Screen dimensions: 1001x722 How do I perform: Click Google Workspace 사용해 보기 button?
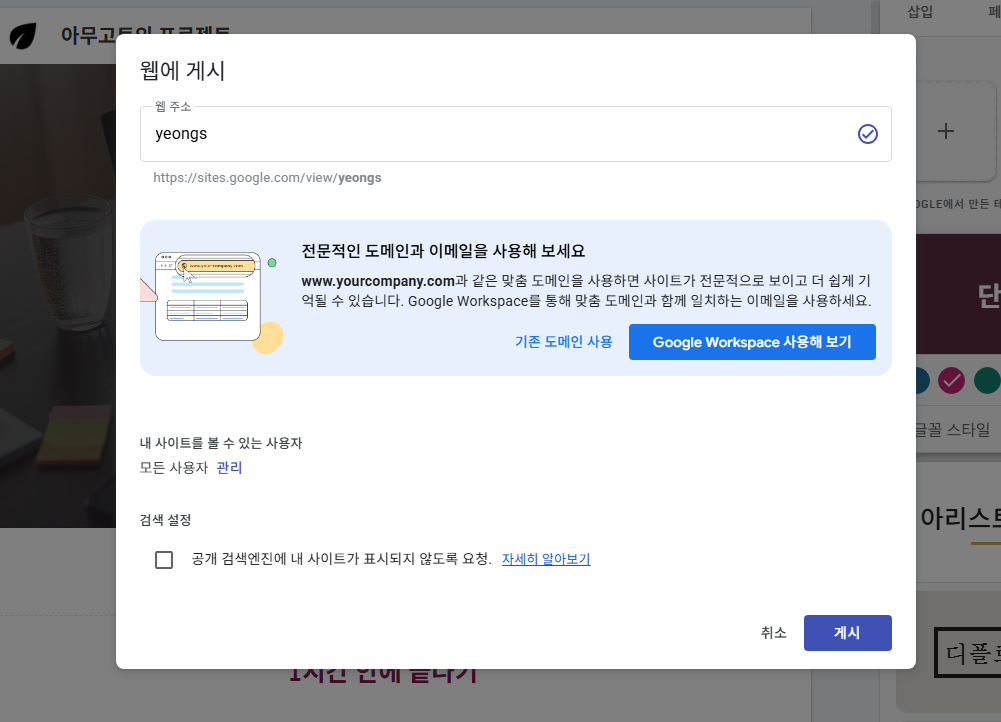coord(752,342)
